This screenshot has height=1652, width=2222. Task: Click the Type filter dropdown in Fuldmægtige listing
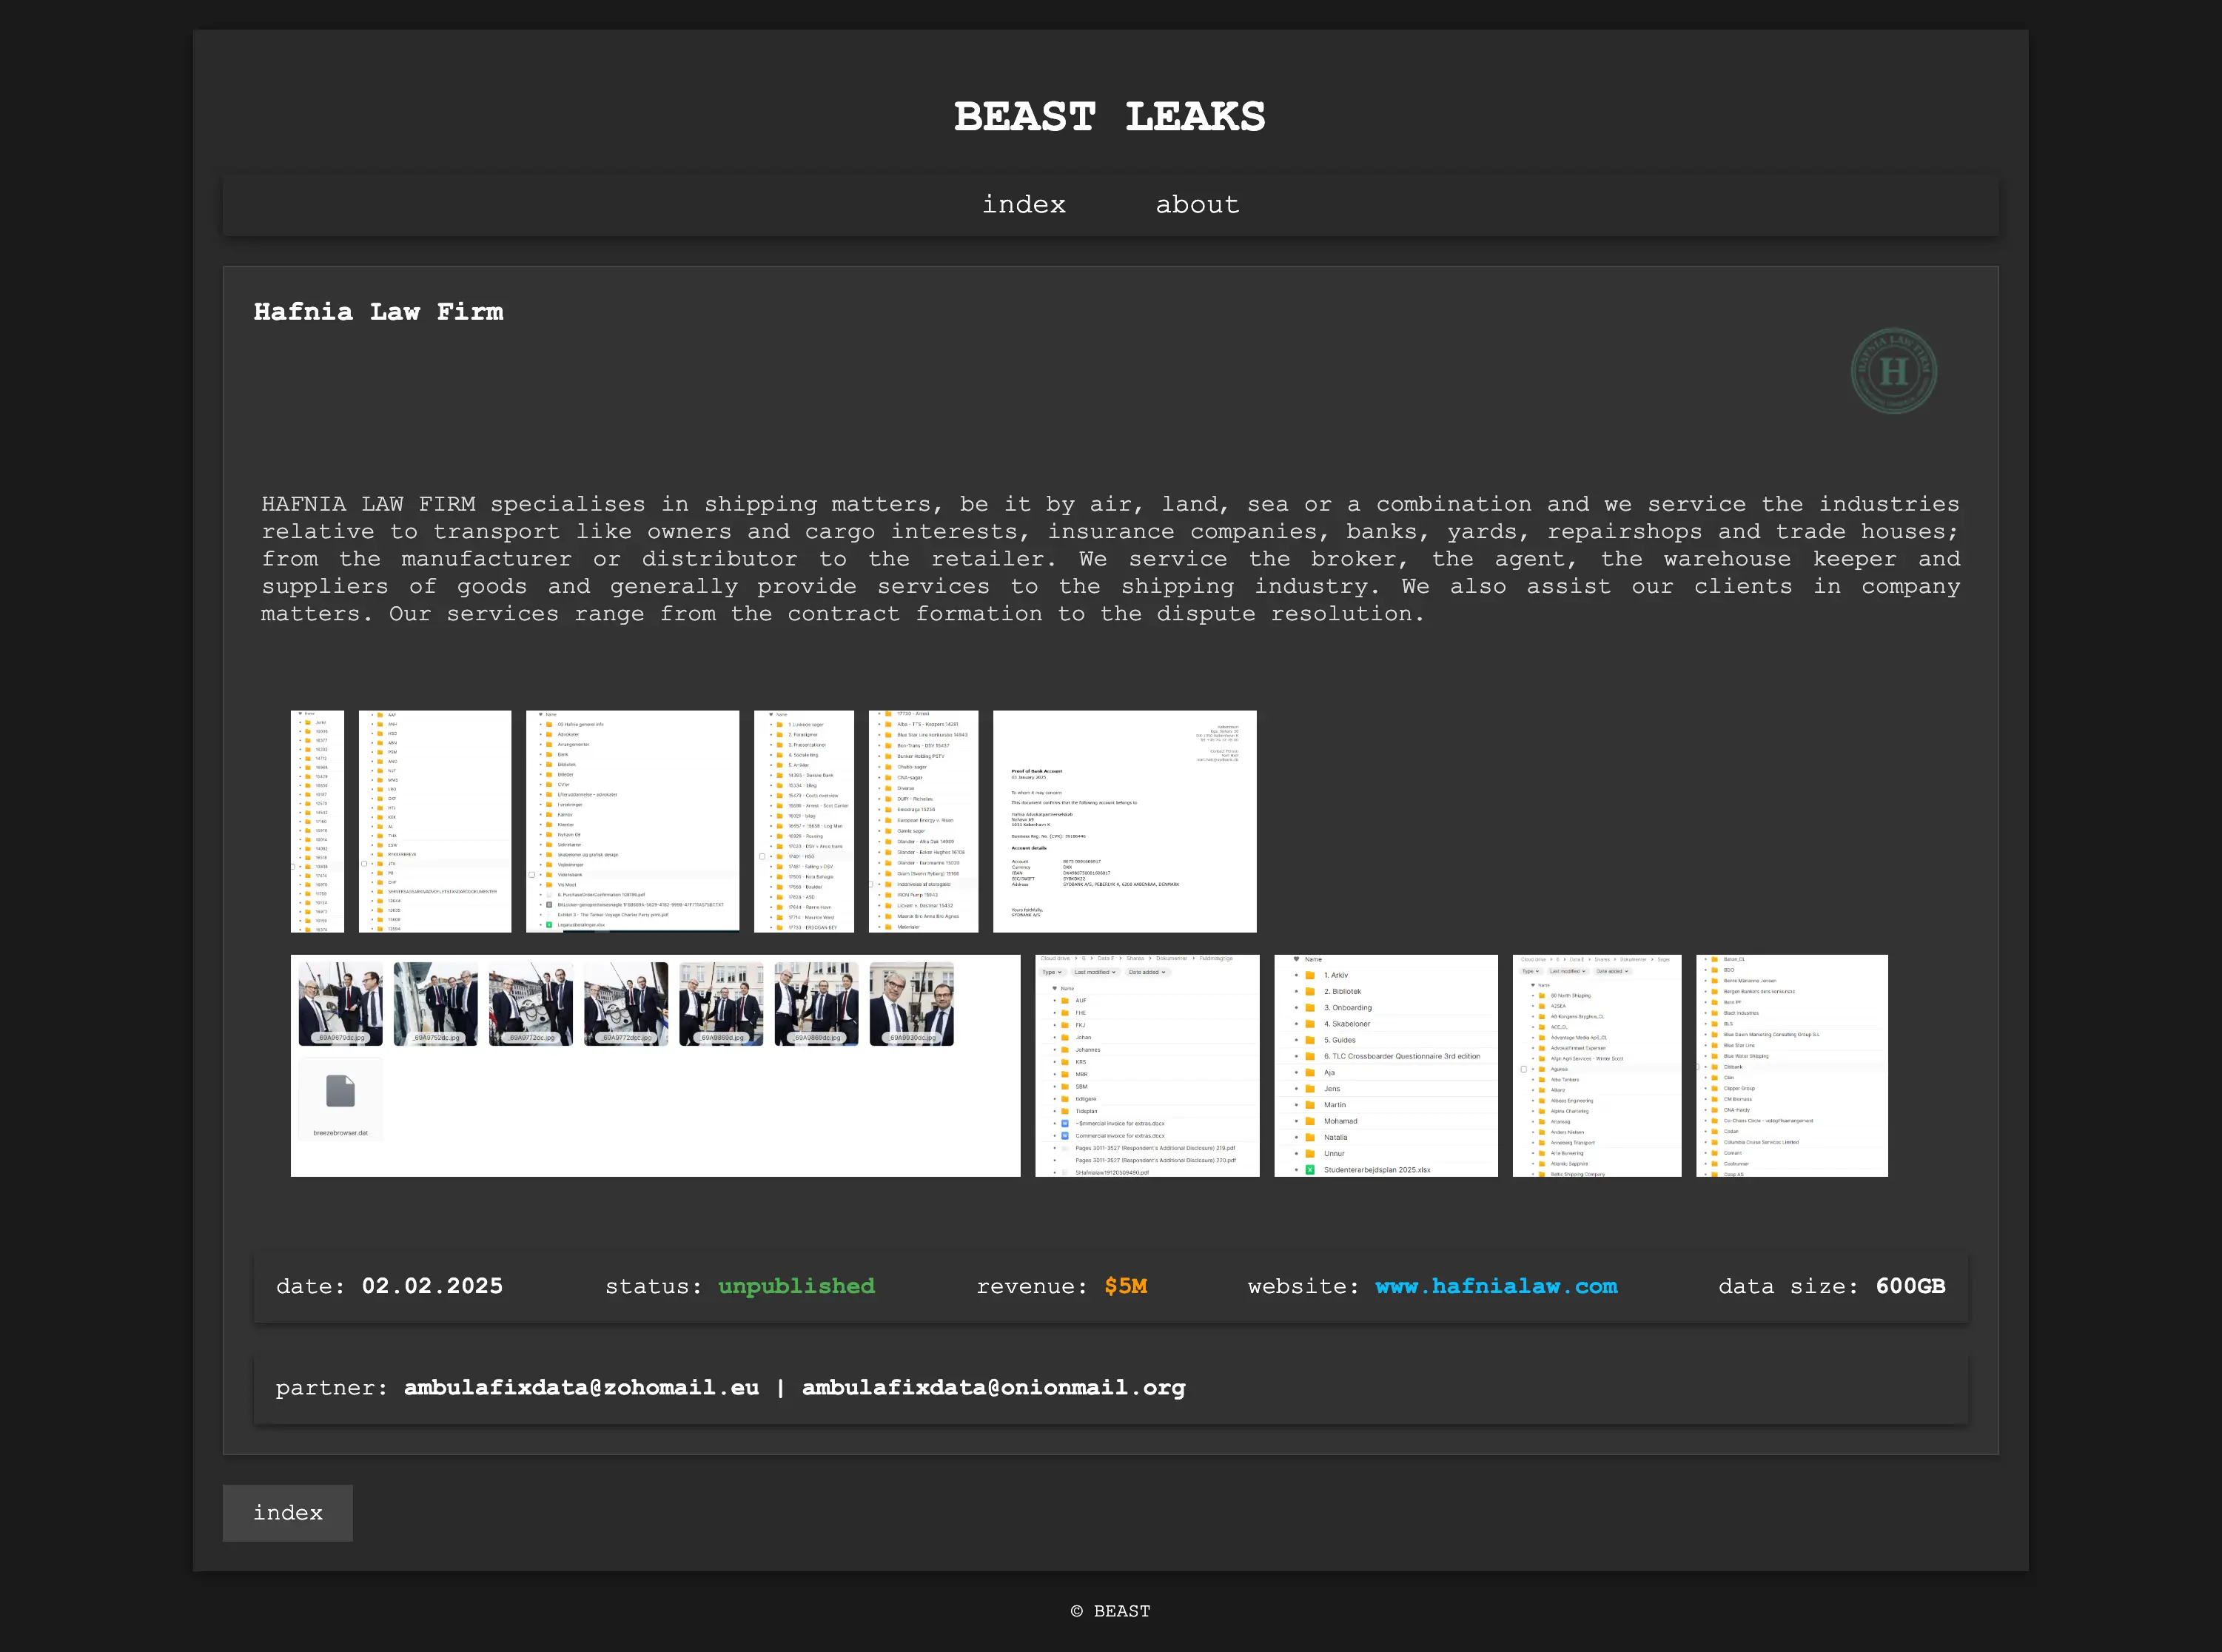1051,972
